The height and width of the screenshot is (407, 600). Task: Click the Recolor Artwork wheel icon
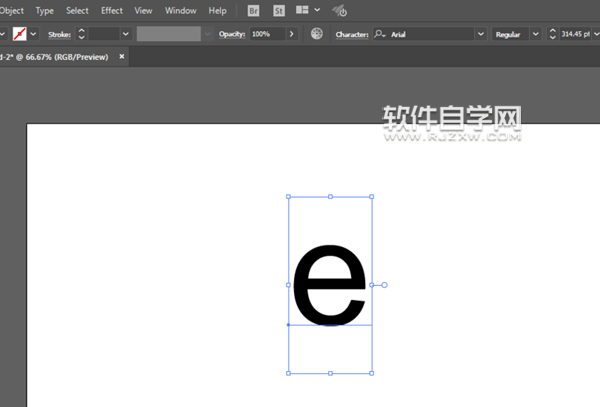click(316, 34)
